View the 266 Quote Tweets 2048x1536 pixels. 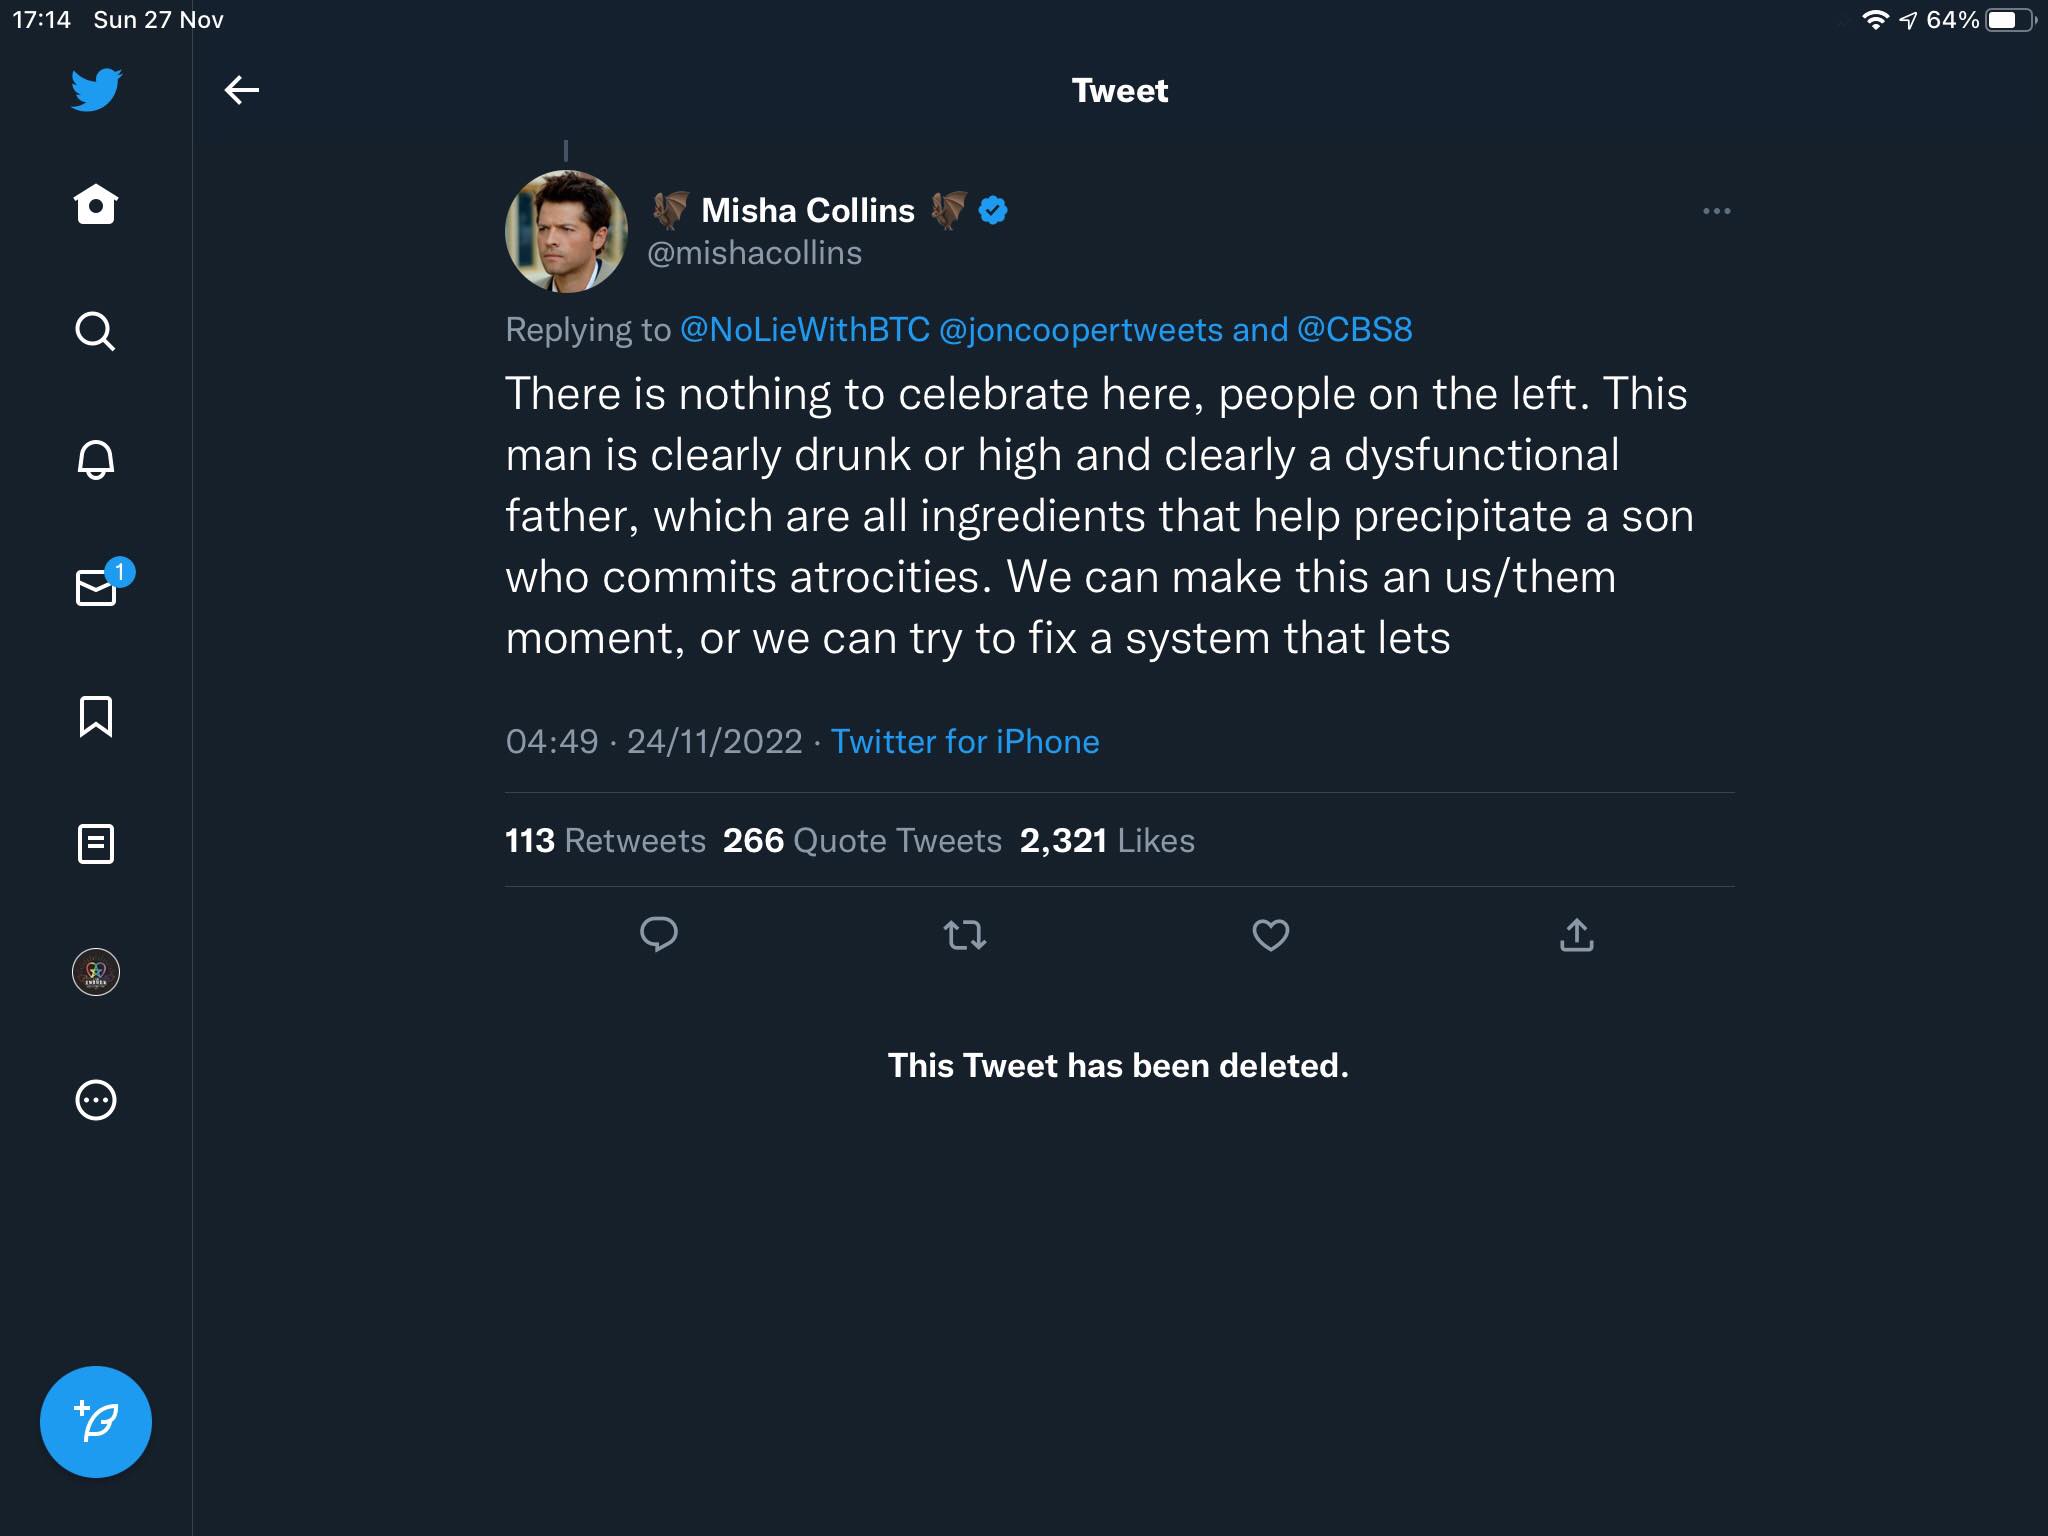[862, 840]
